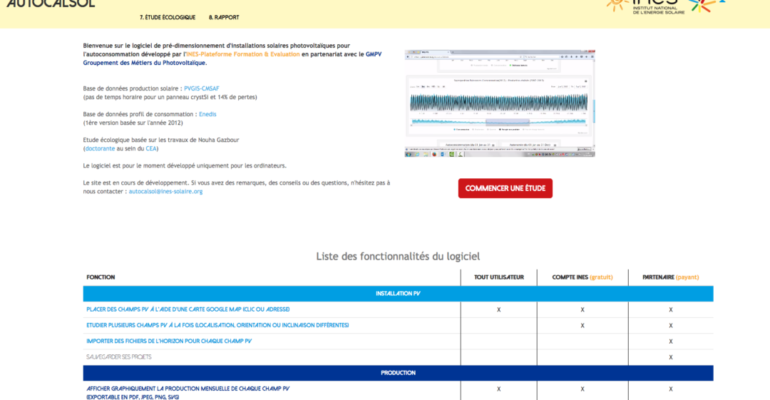Click the Fonction column header
This screenshot has height=400, width=770.
pyautogui.click(x=101, y=277)
